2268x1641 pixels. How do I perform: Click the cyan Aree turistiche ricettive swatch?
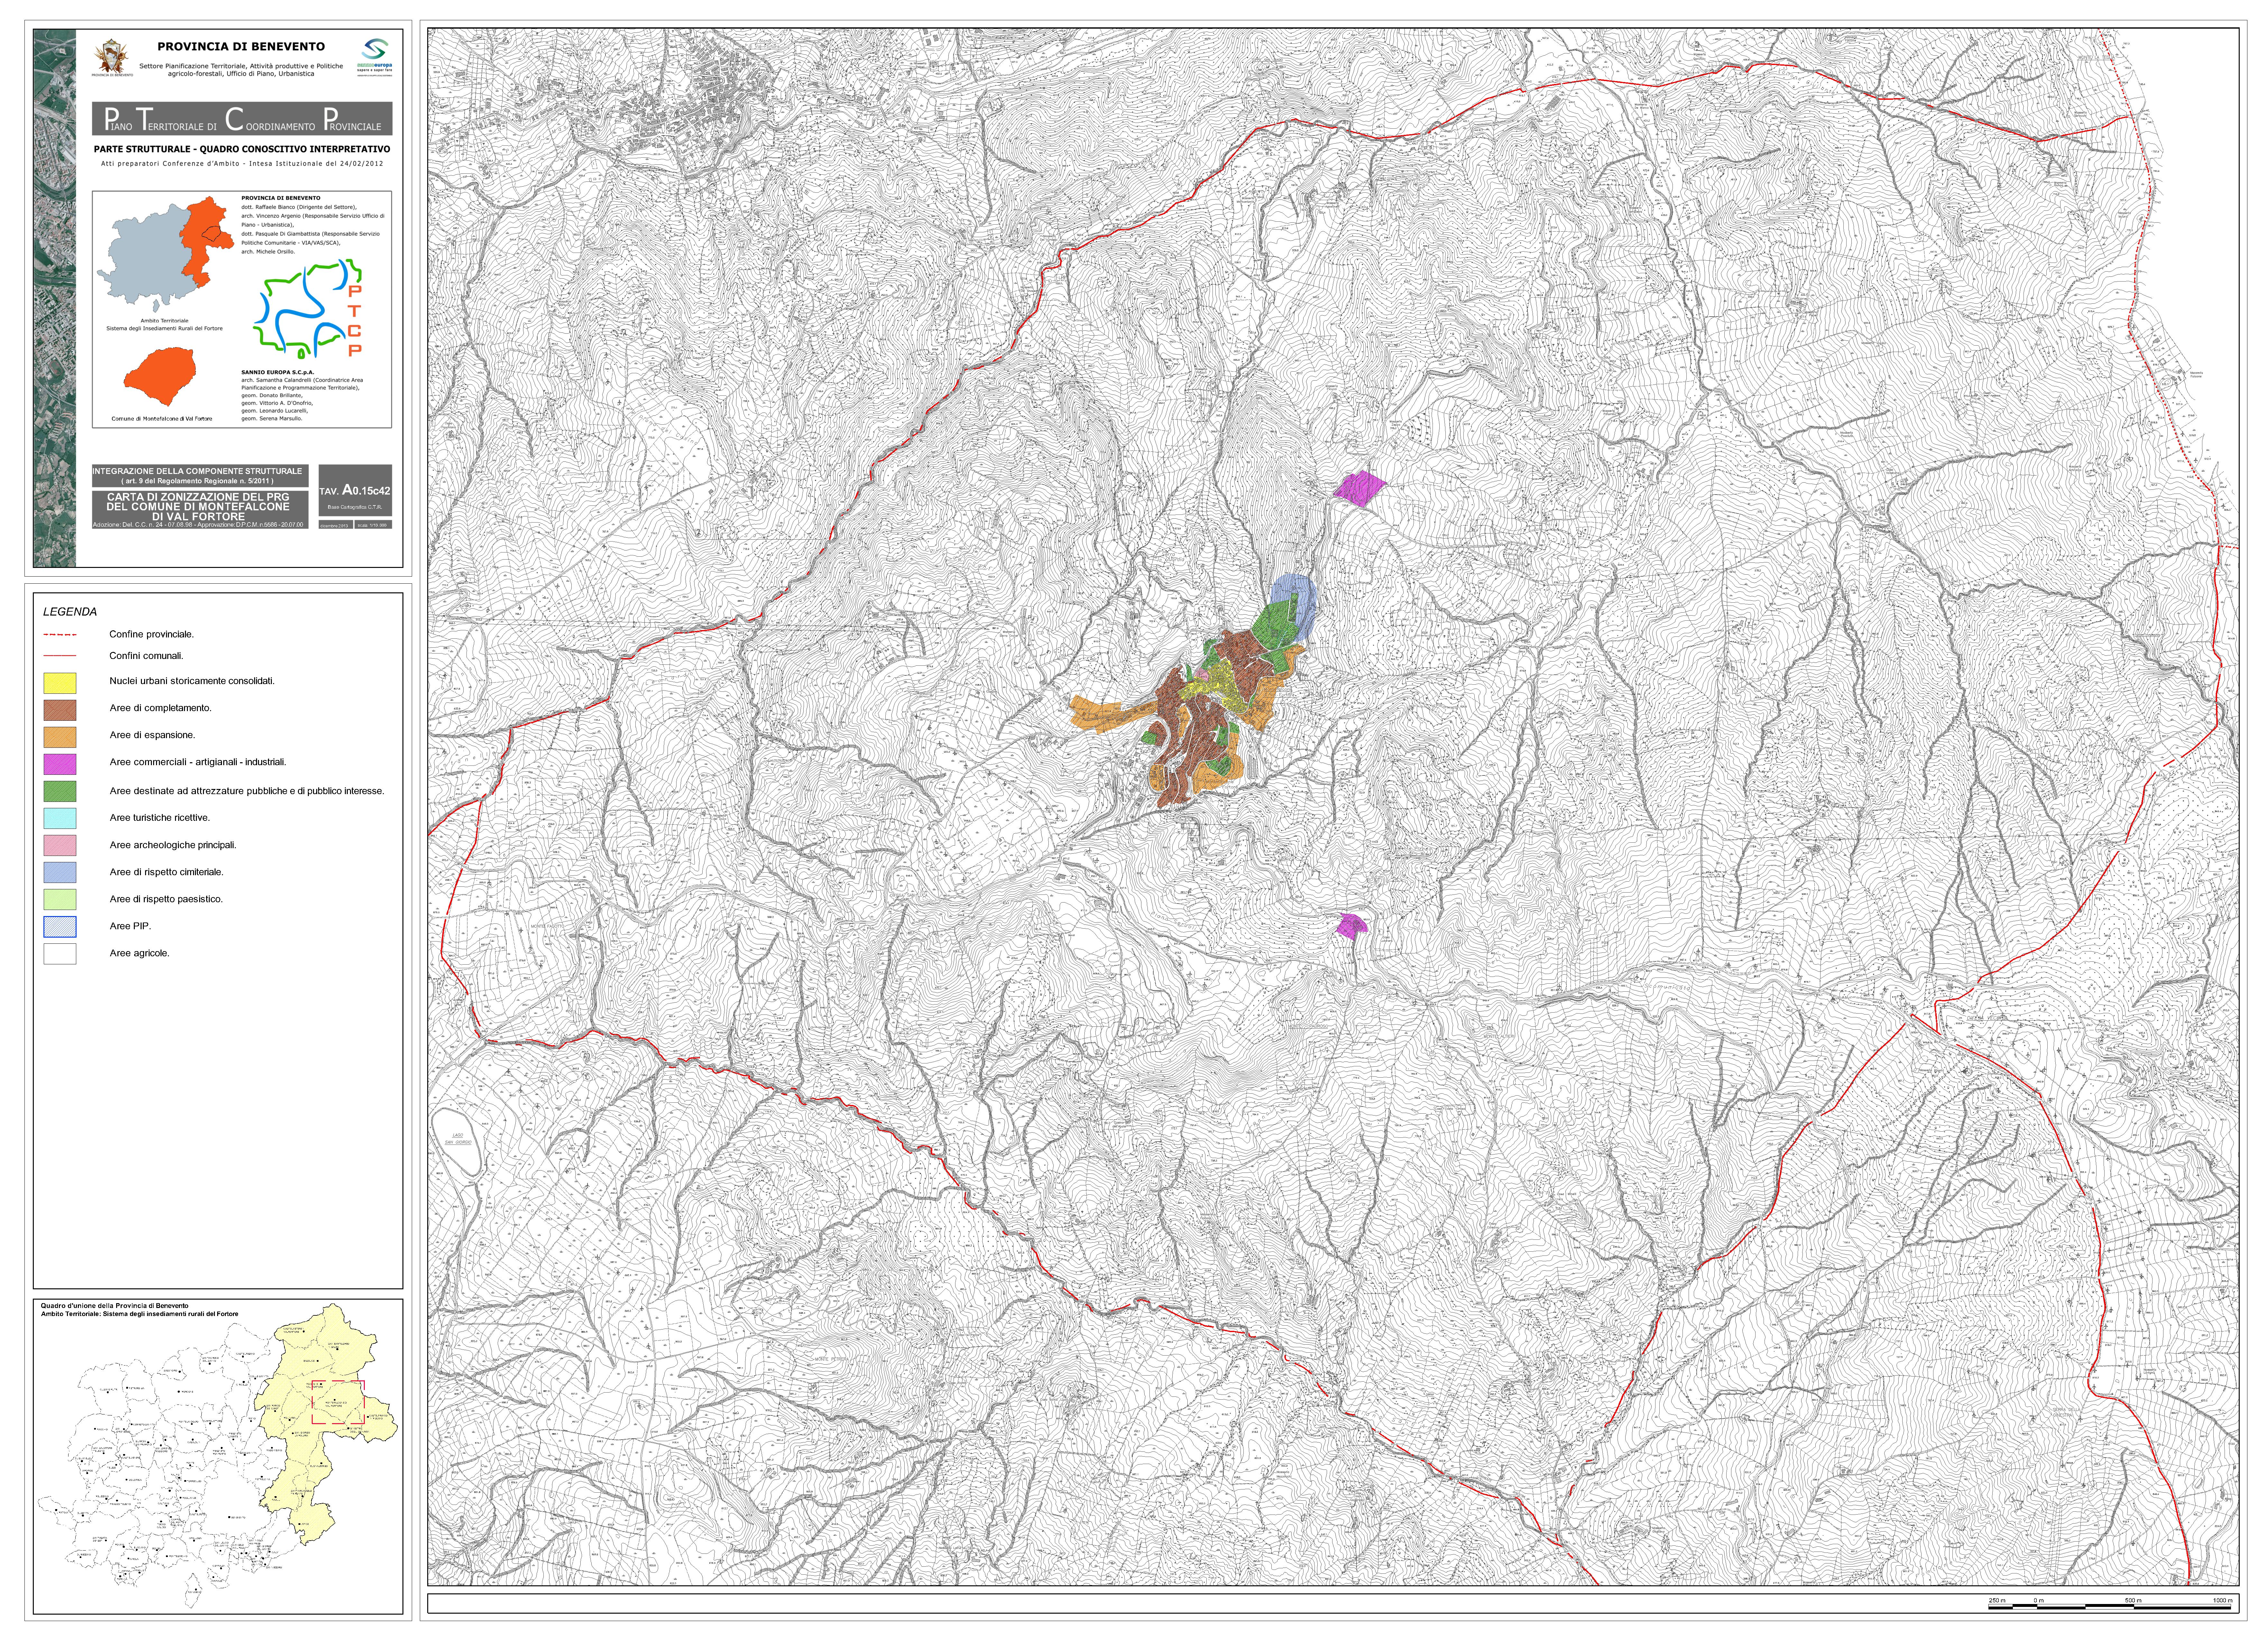coord(60,818)
